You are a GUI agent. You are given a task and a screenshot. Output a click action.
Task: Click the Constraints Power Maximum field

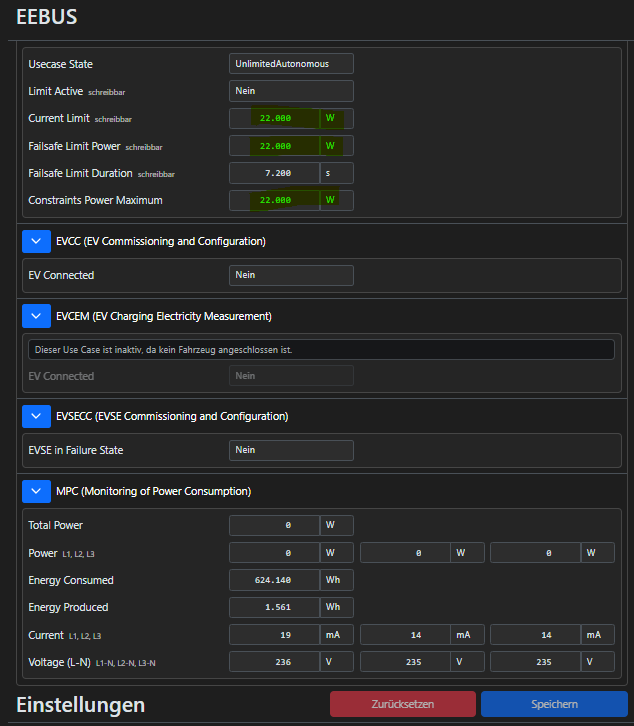click(274, 200)
